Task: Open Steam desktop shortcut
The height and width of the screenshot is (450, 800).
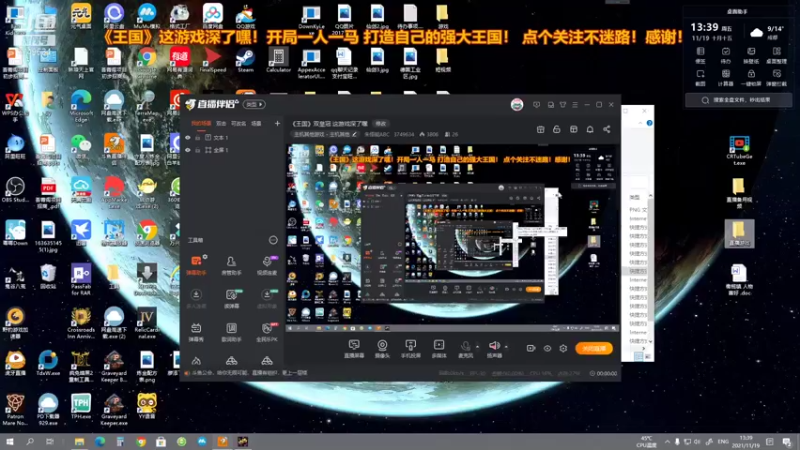Action: tap(245, 61)
